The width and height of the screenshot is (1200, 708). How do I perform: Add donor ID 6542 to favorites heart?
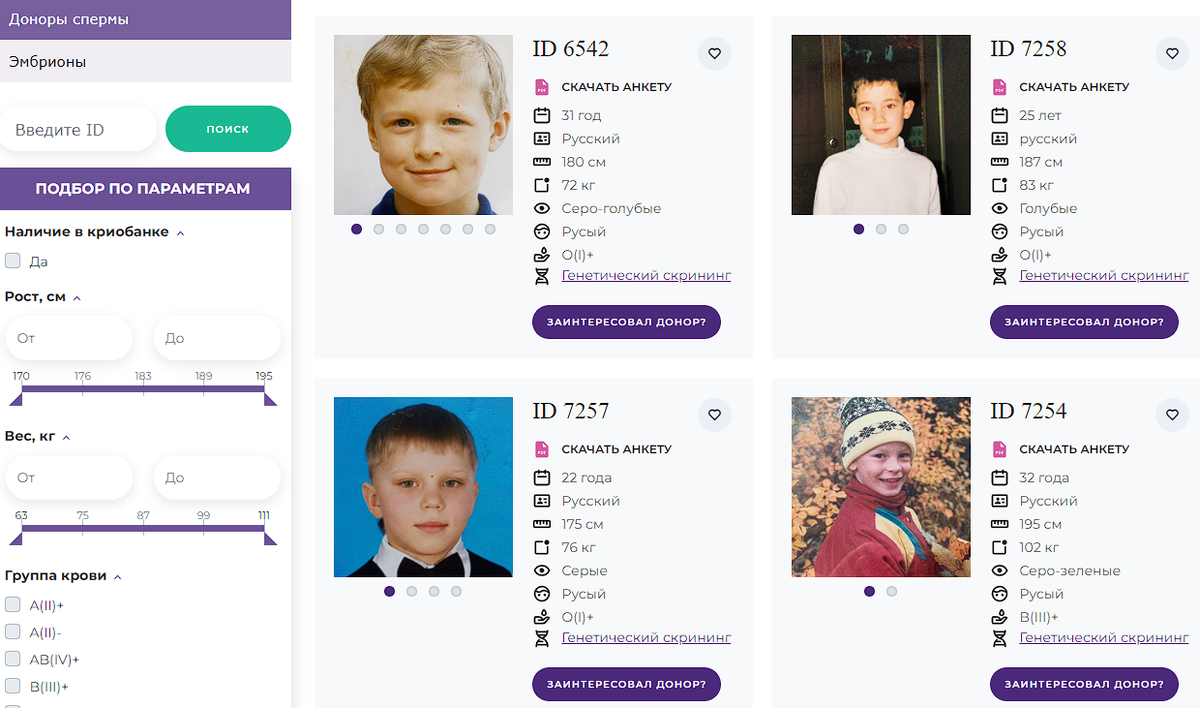coord(714,54)
